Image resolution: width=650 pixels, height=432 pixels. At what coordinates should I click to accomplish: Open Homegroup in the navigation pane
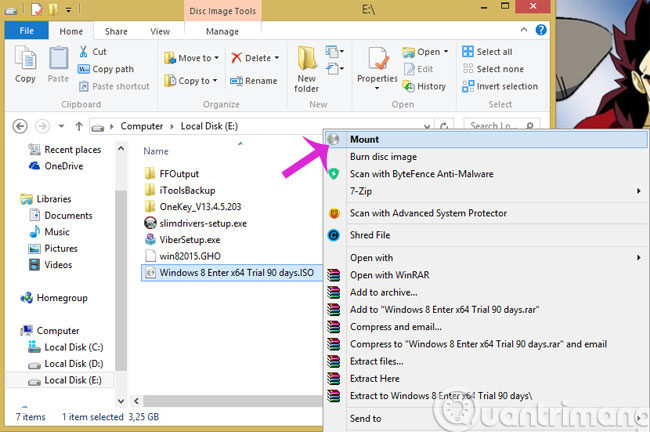(x=62, y=298)
